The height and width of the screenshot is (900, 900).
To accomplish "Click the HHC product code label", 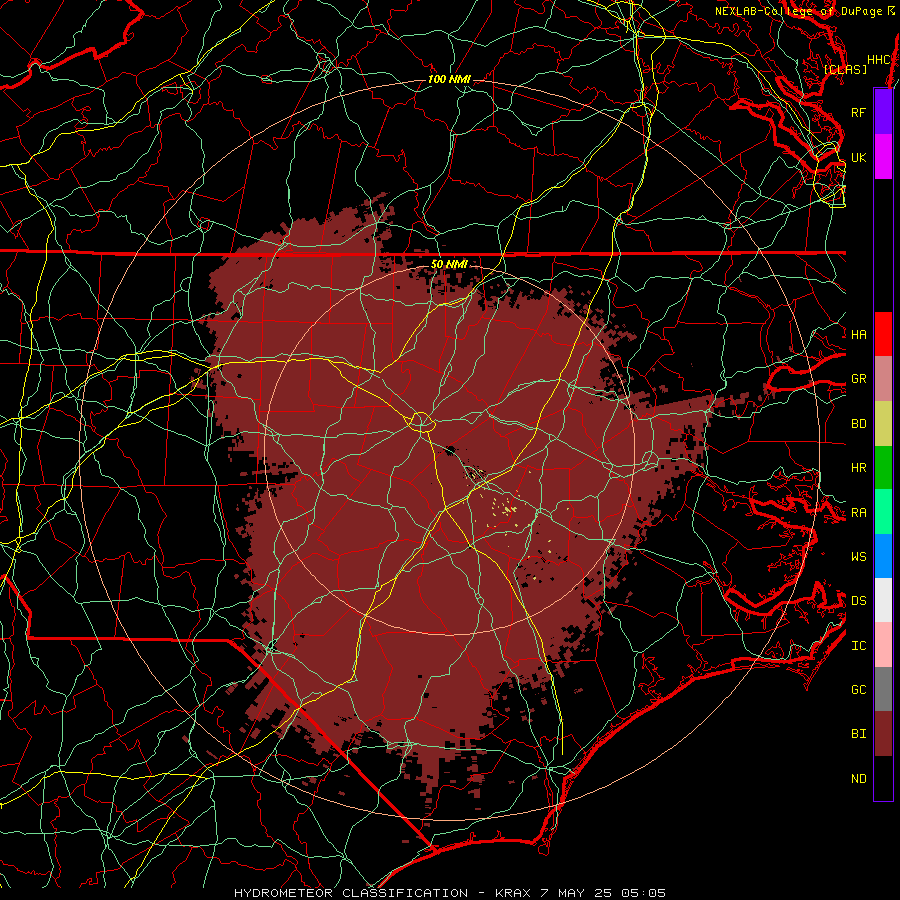I will 878,60.
